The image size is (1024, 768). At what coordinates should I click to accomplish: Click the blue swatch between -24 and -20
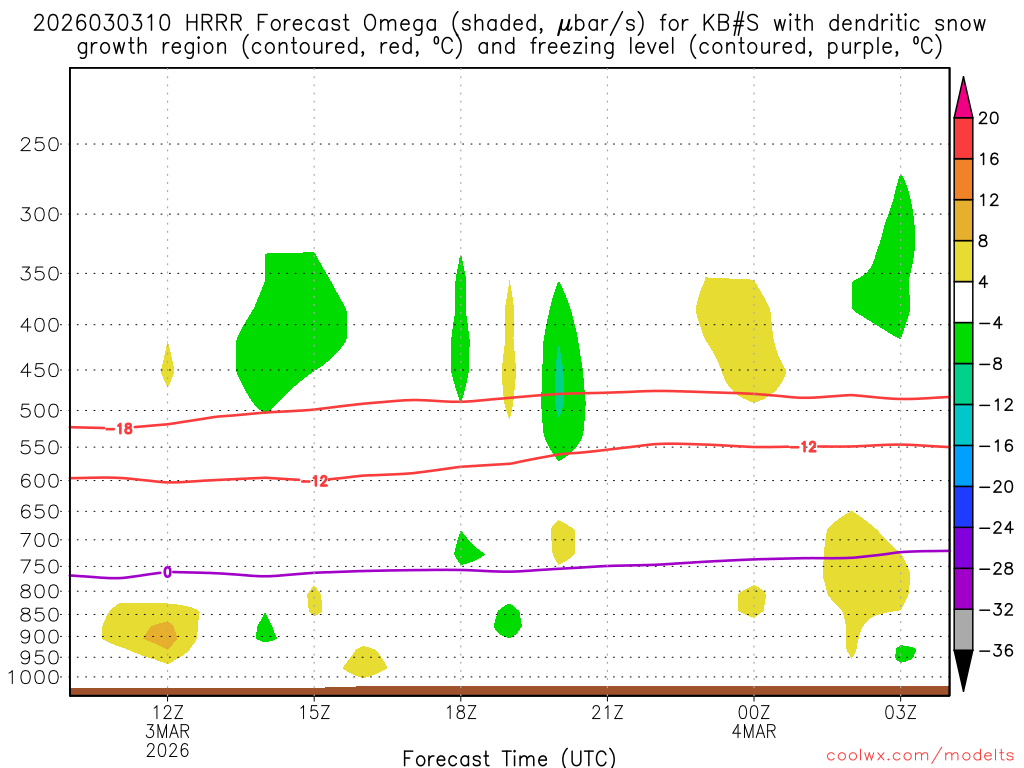tap(963, 507)
